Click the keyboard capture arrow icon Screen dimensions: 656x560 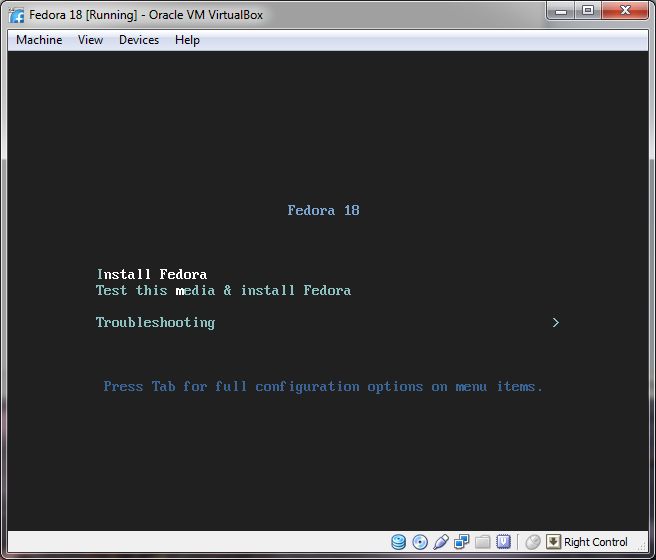[x=553, y=542]
